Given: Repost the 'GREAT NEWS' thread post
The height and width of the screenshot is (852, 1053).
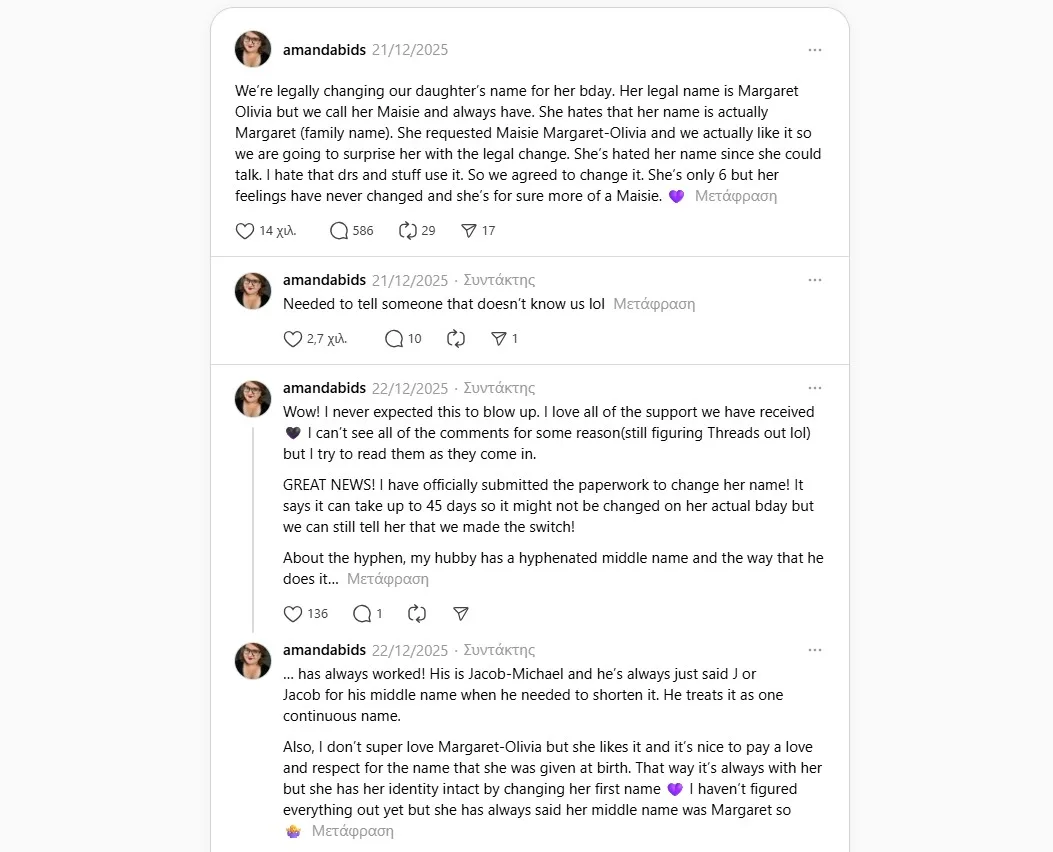Looking at the screenshot, I should coord(418,614).
